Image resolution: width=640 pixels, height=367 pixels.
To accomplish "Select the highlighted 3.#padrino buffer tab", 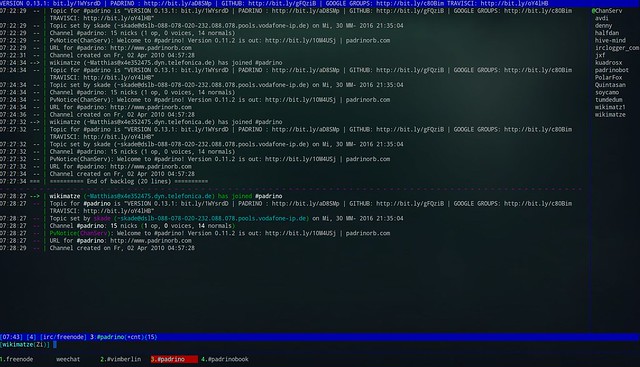I will 174,359.
